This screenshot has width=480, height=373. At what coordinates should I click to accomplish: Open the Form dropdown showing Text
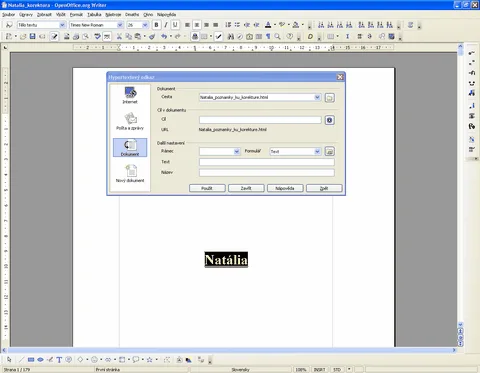point(317,151)
